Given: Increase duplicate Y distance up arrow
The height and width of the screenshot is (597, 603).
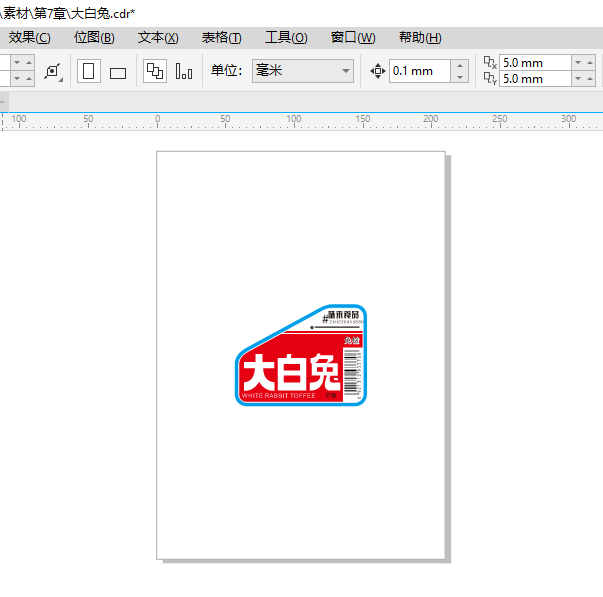Looking at the screenshot, I should coord(590,78).
